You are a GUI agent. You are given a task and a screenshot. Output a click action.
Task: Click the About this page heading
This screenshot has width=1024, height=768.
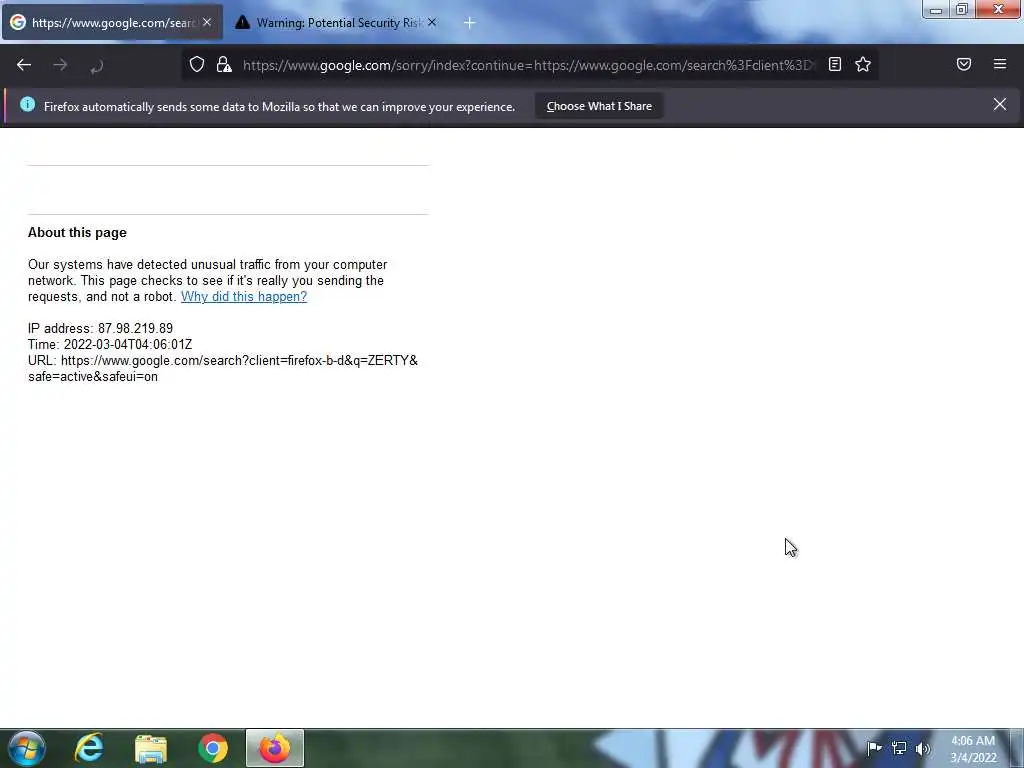(x=77, y=232)
